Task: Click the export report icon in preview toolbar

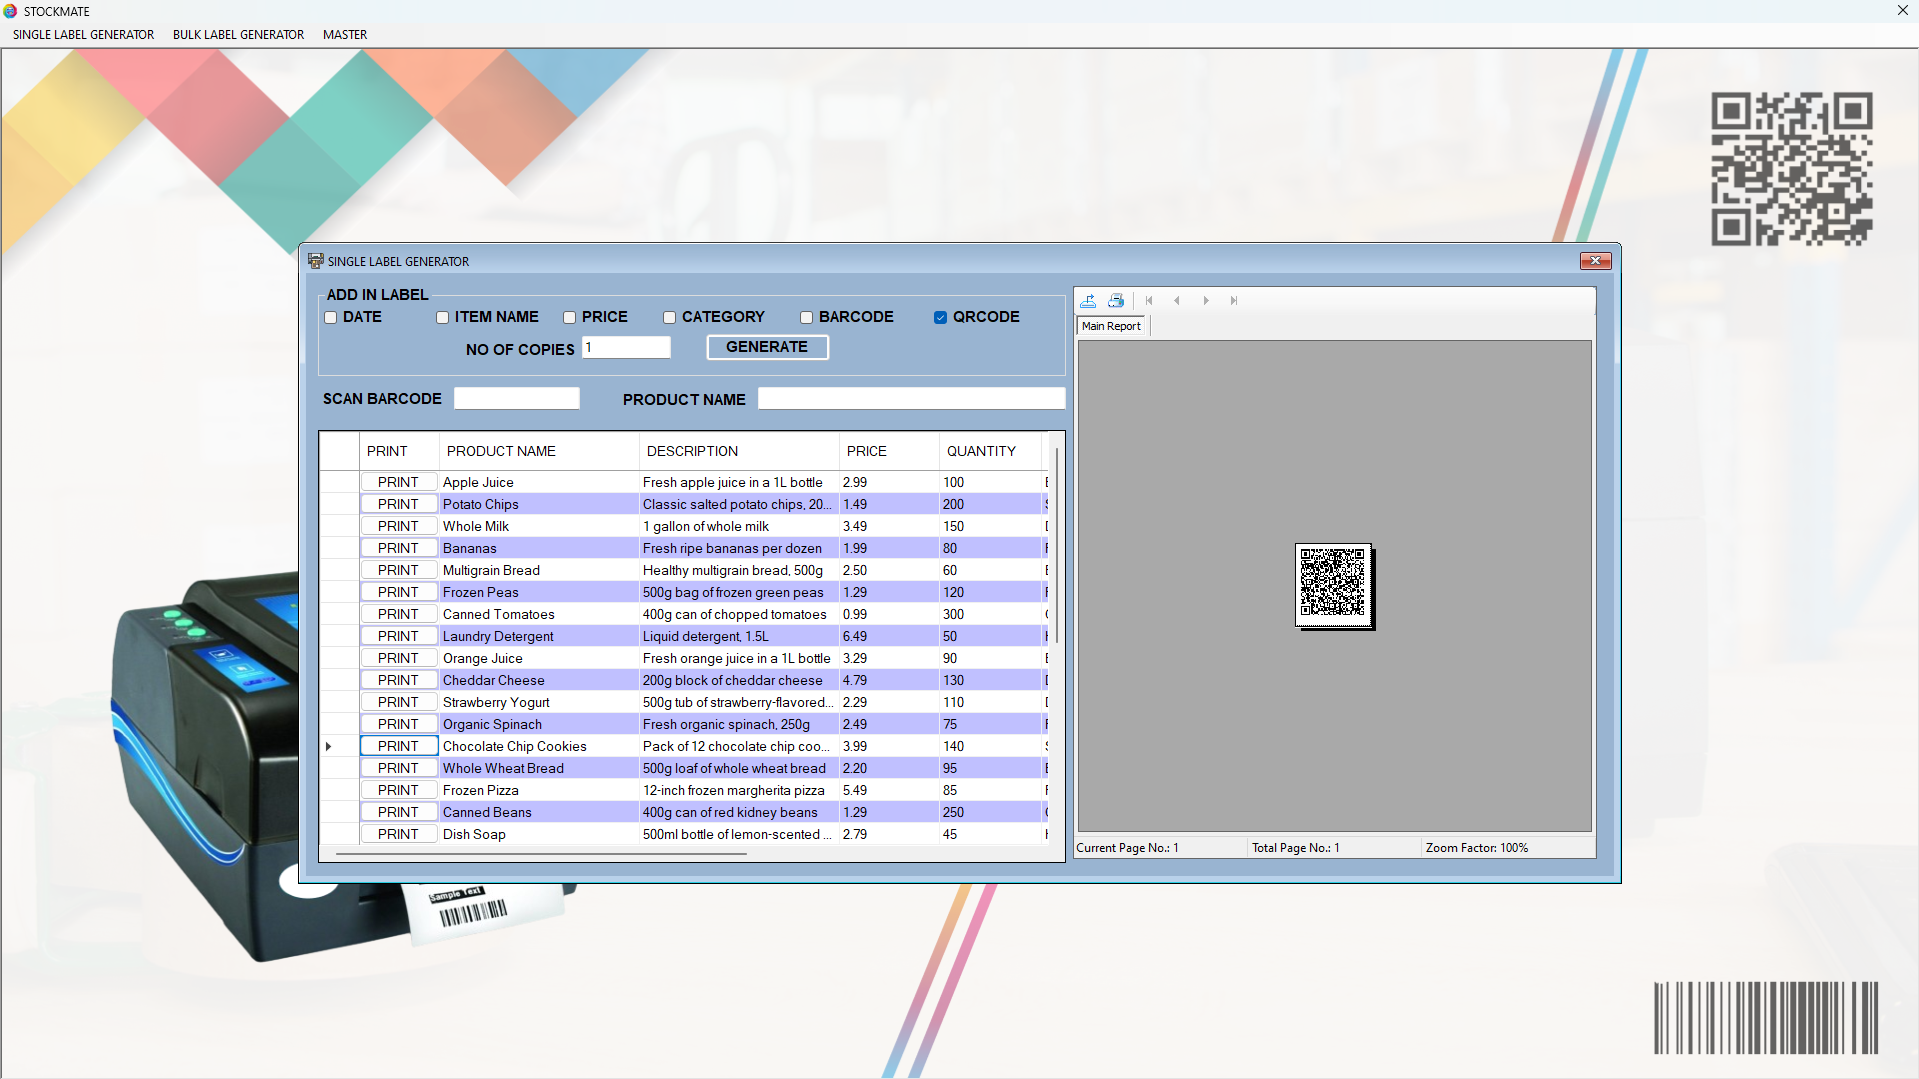Action: (1088, 300)
